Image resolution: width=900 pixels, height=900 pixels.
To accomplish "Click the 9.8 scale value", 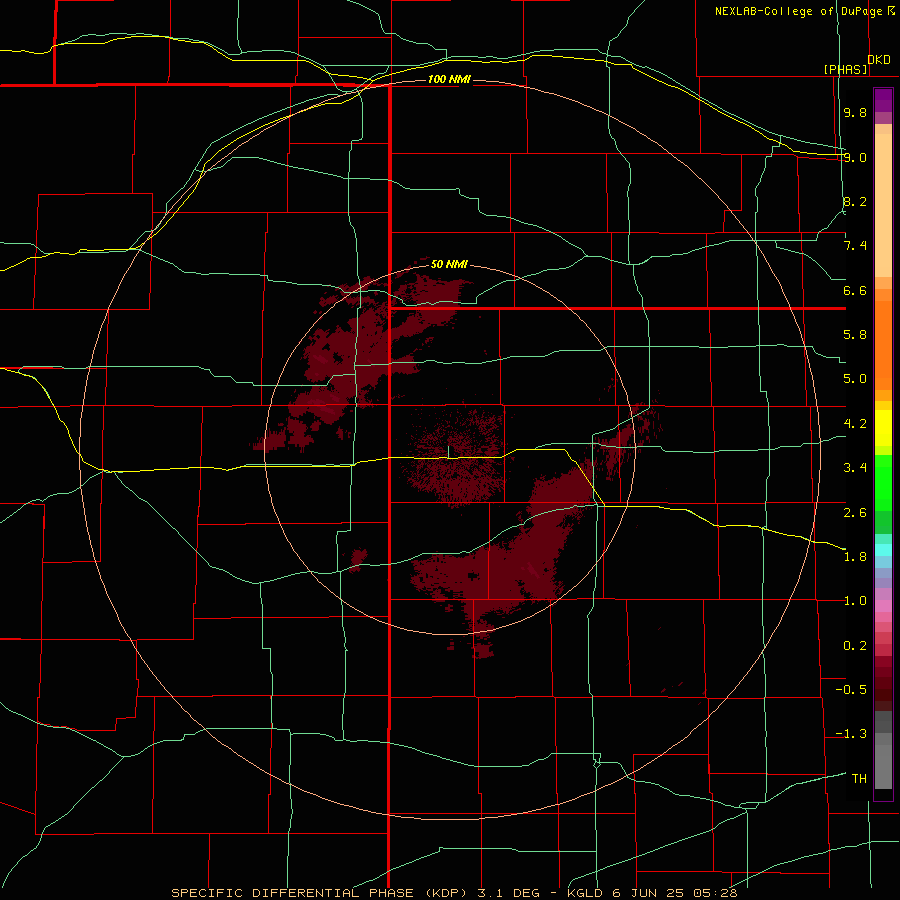I will (855, 112).
